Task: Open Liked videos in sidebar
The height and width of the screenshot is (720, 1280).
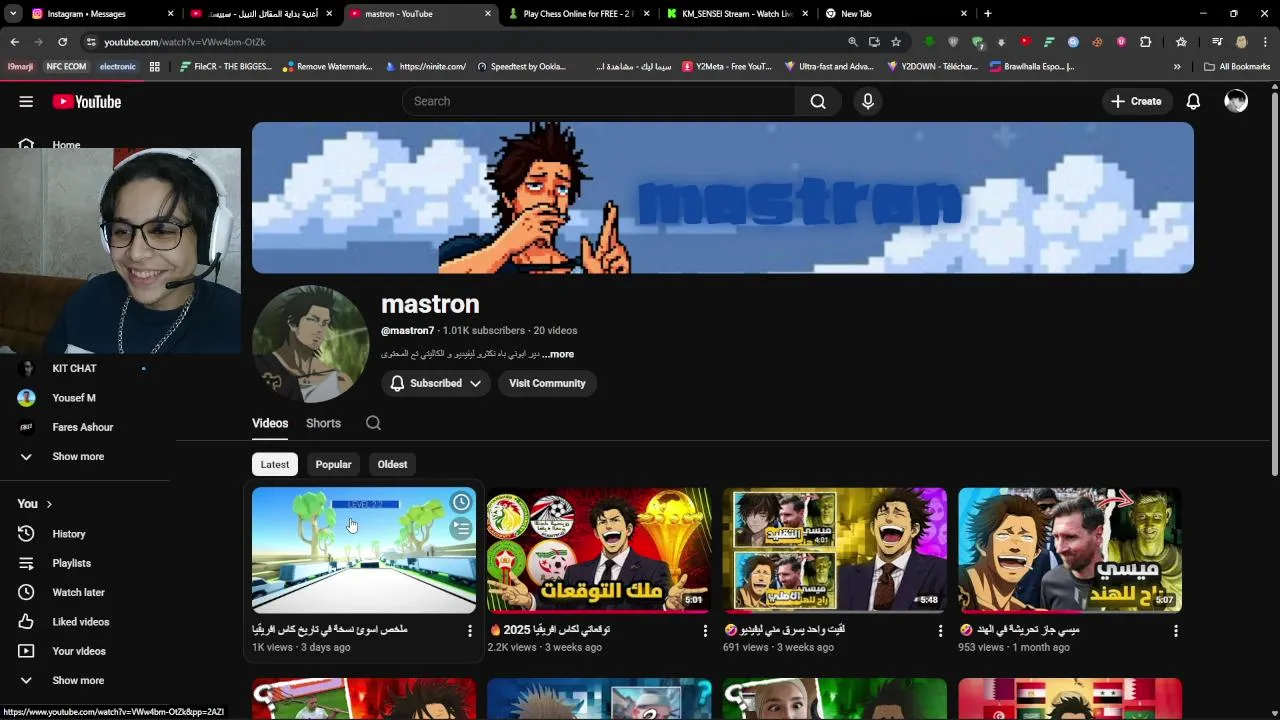Action: point(80,622)
